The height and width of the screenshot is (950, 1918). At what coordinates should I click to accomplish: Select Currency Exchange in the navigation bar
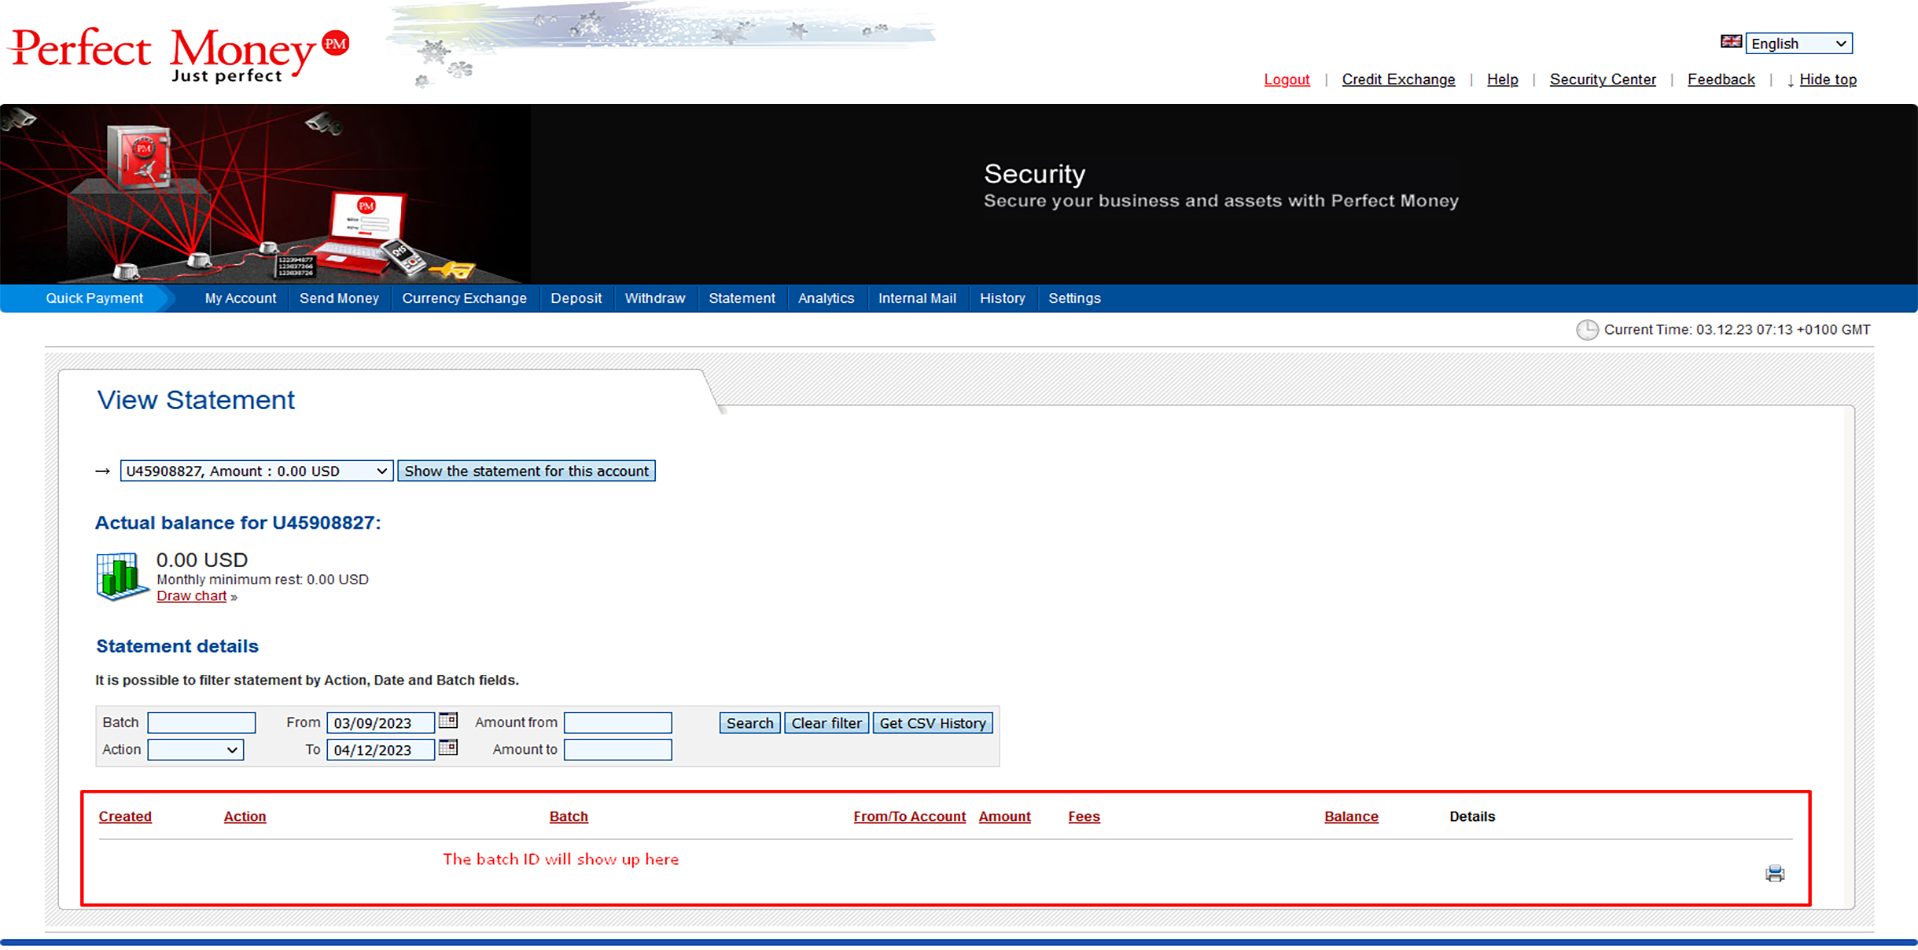(x=464, y=298)
